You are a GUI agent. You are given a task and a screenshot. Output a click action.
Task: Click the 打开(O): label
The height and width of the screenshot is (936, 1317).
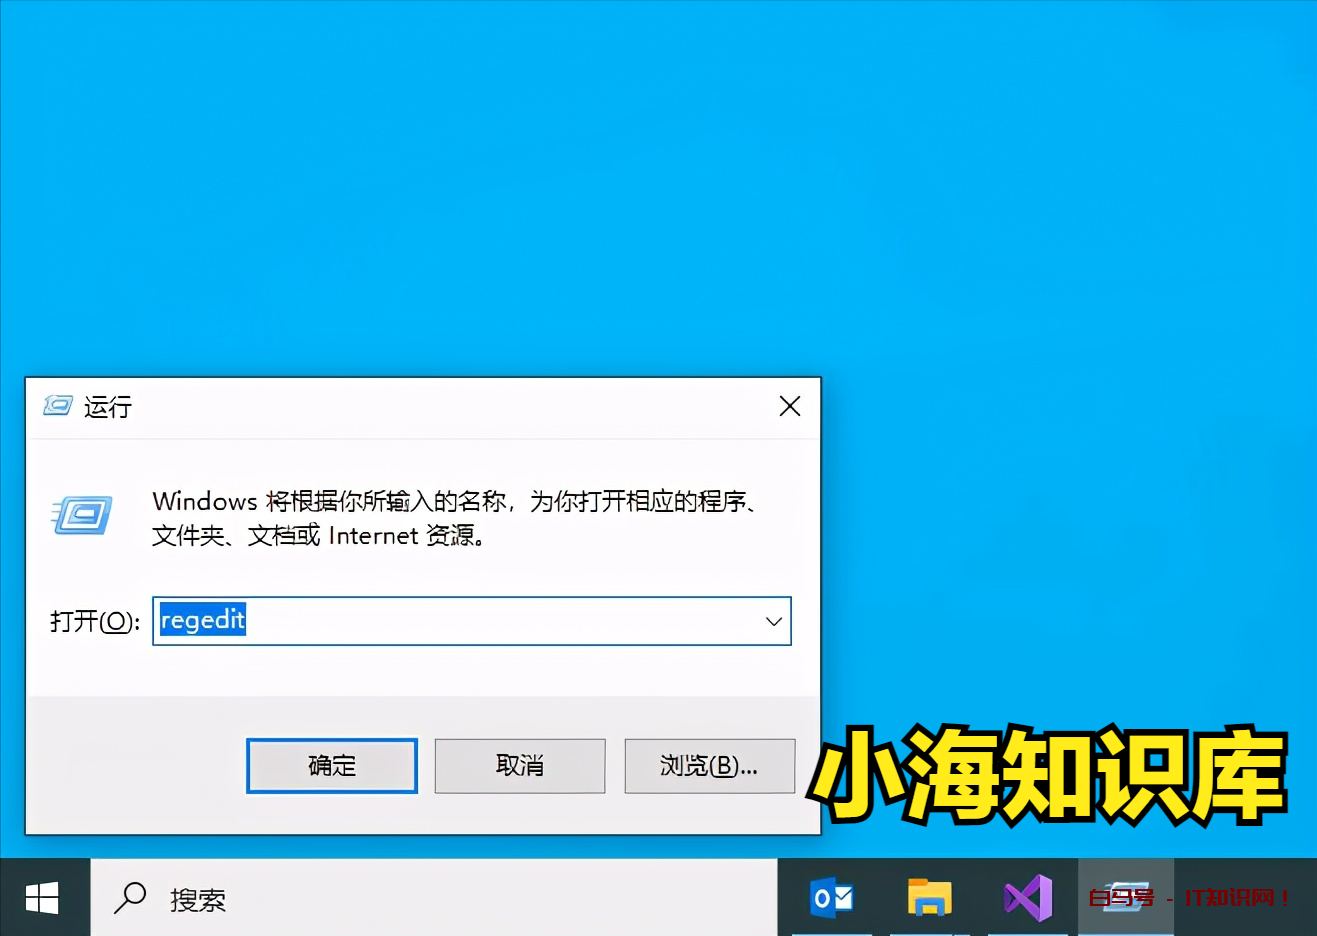(95, 621)
